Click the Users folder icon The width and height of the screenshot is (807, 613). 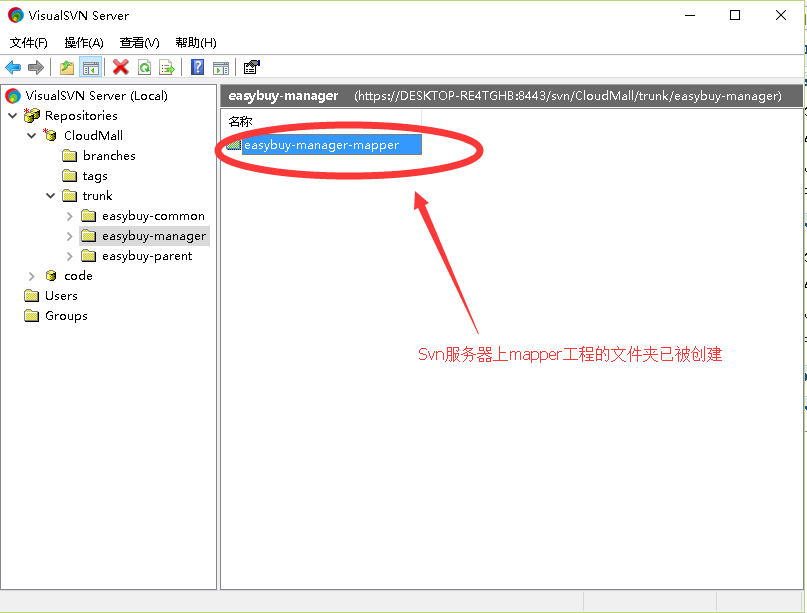(x=32, y=296)
